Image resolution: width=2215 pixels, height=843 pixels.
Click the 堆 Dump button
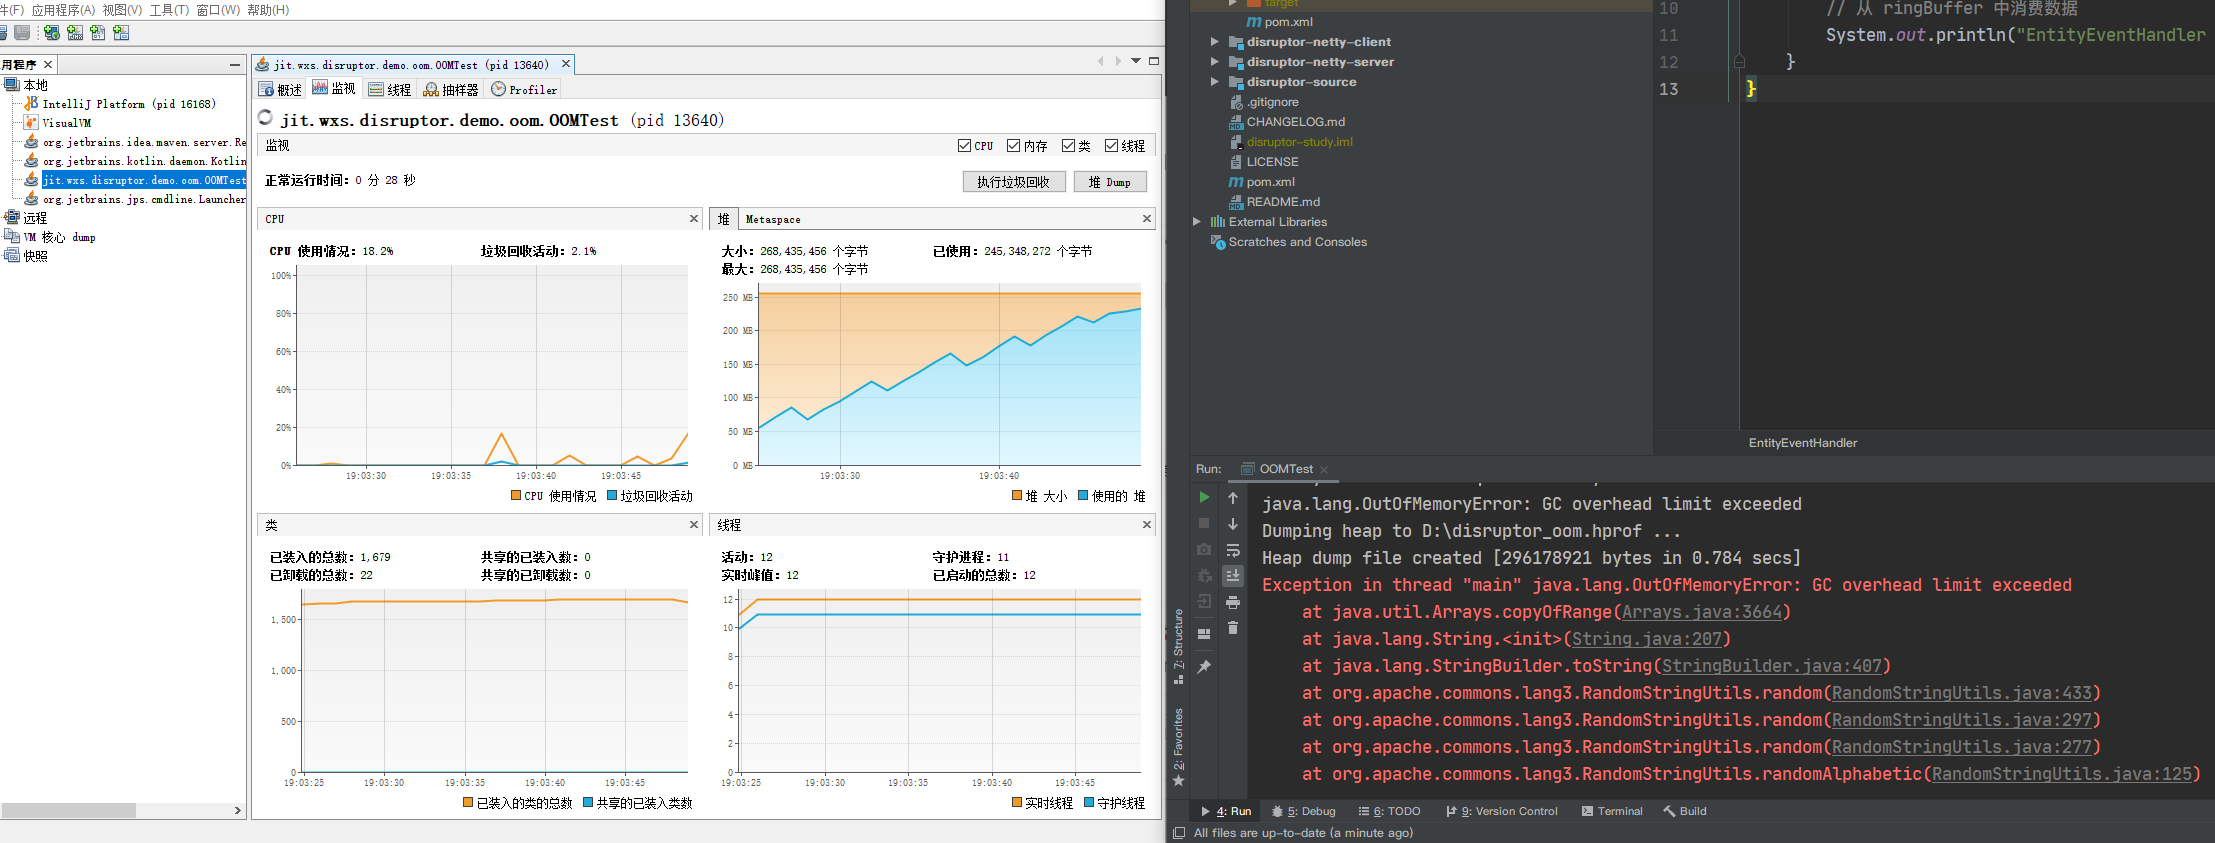(x=1109, y=182)
